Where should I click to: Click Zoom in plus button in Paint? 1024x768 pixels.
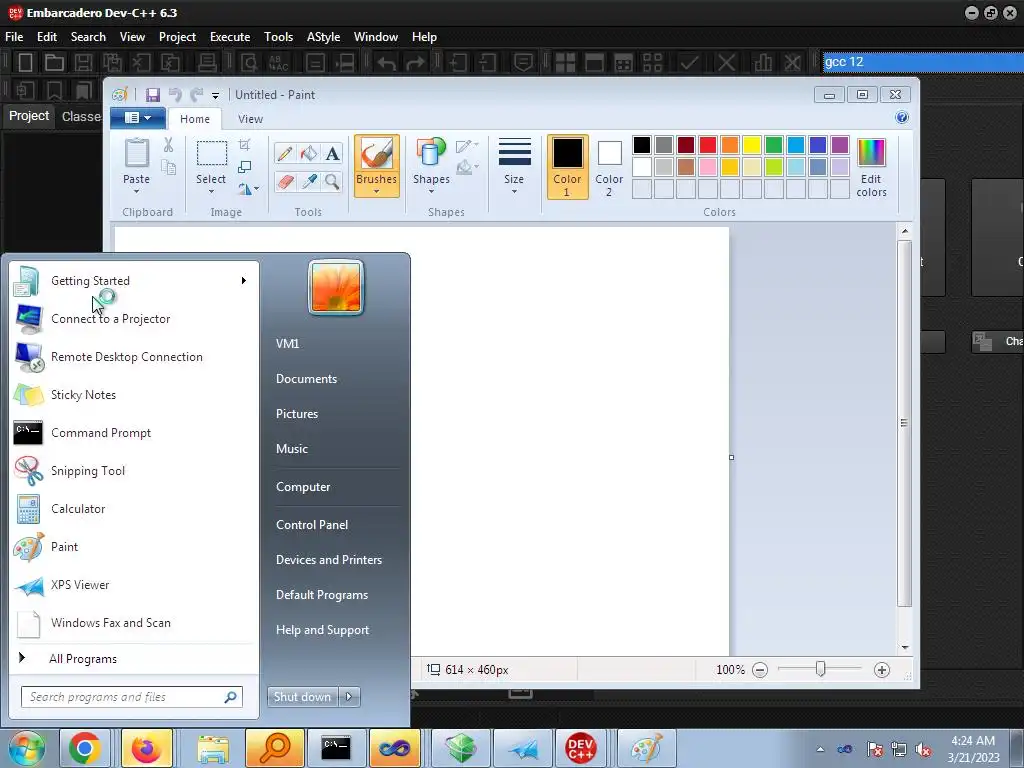coord(882,670)
